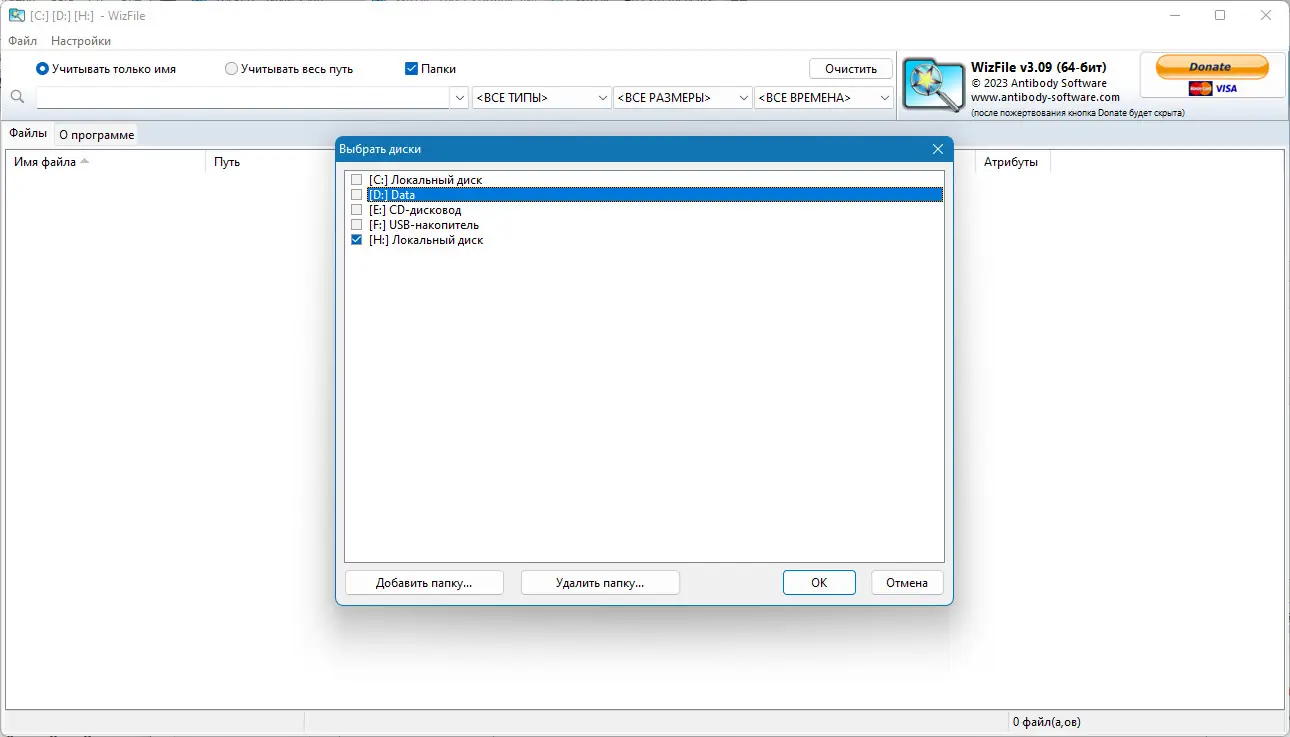
Task: Click the search magnifier icon
Action: click(17, 97)
